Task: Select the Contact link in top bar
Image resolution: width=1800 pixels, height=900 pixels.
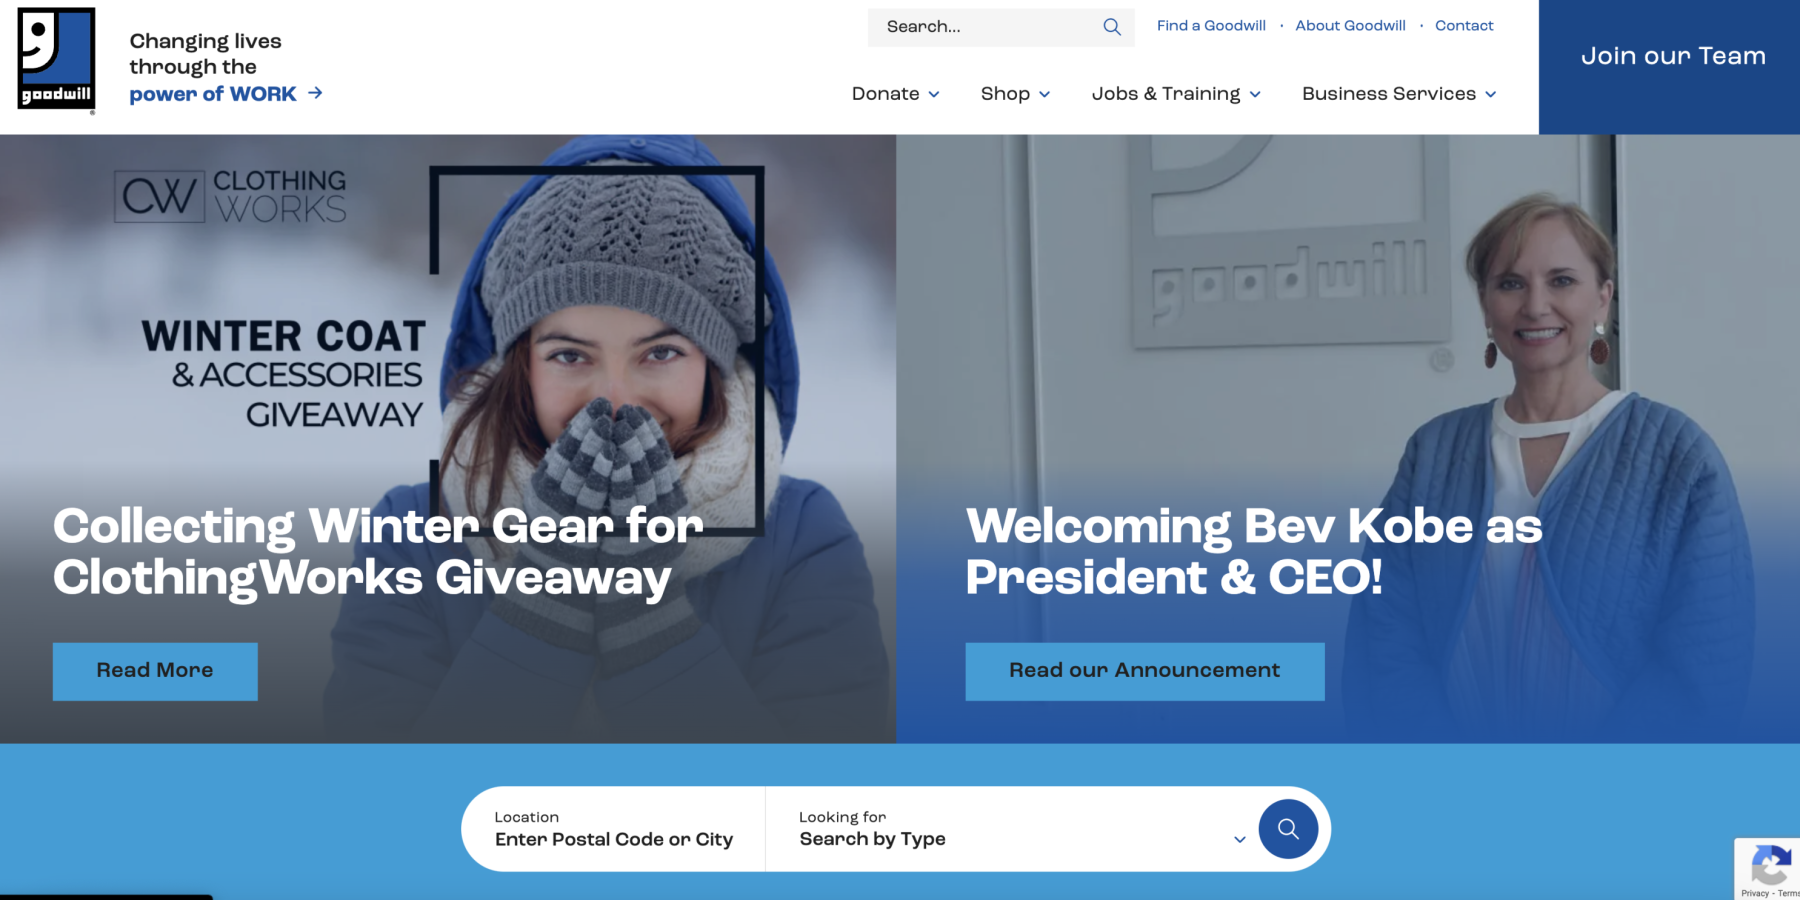Action: (1464, 26)
